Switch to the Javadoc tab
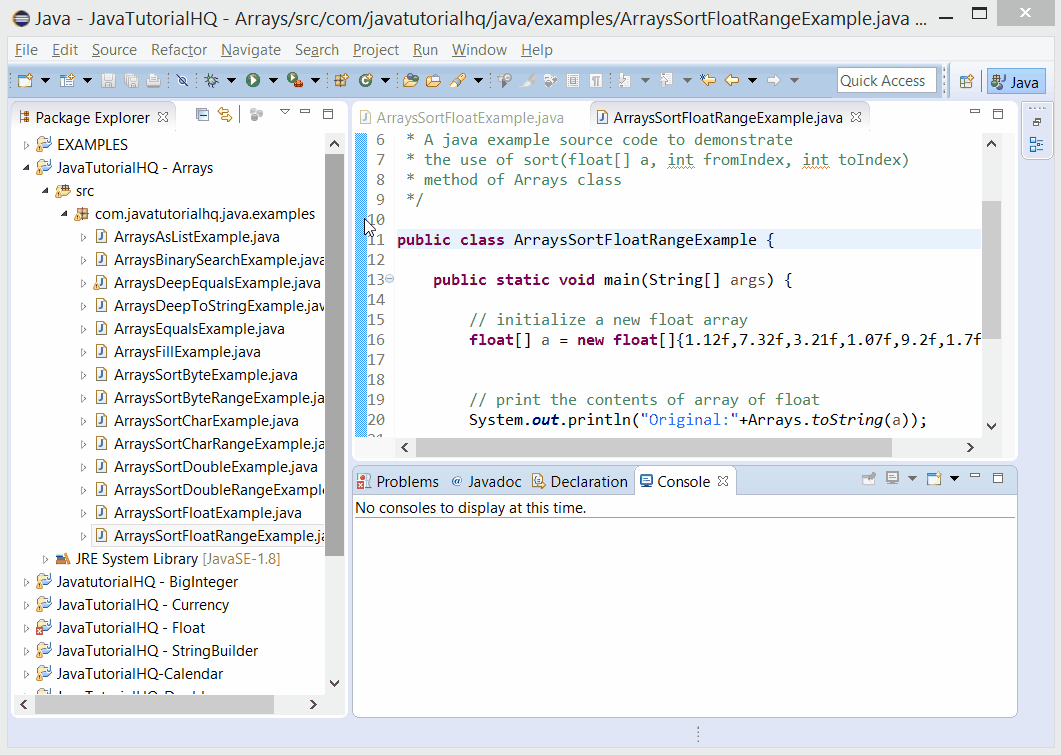 click(x=487, y=482)
